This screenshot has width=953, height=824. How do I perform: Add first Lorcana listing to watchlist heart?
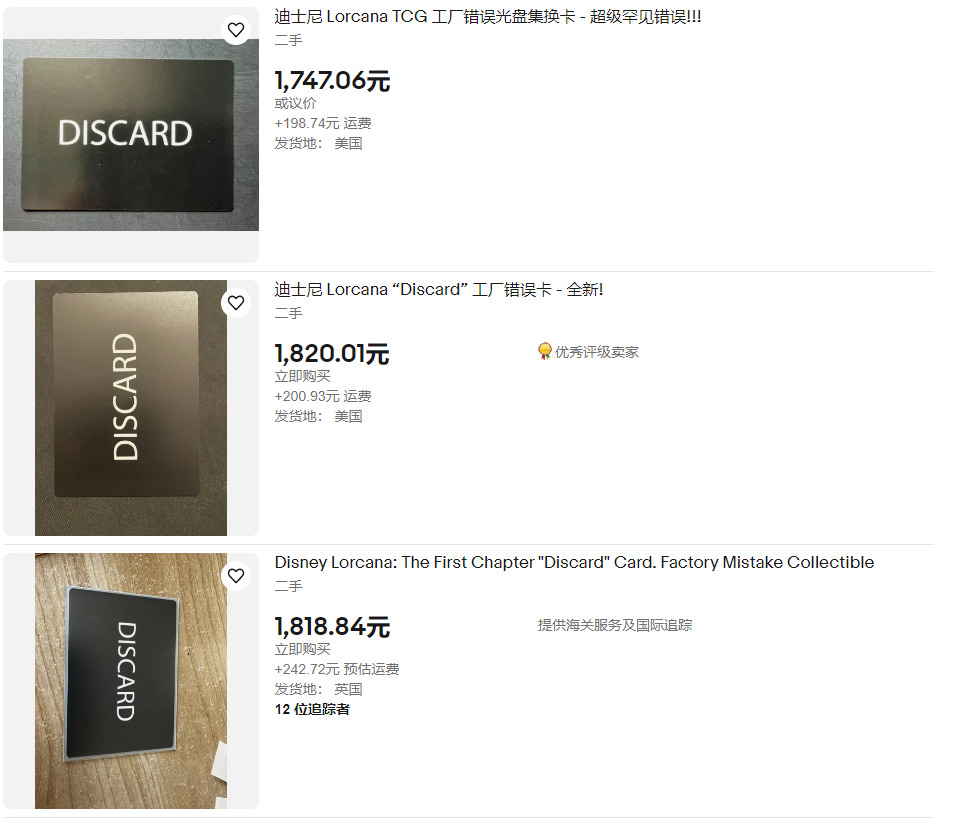pyautogui.click(x=236, y=30)
